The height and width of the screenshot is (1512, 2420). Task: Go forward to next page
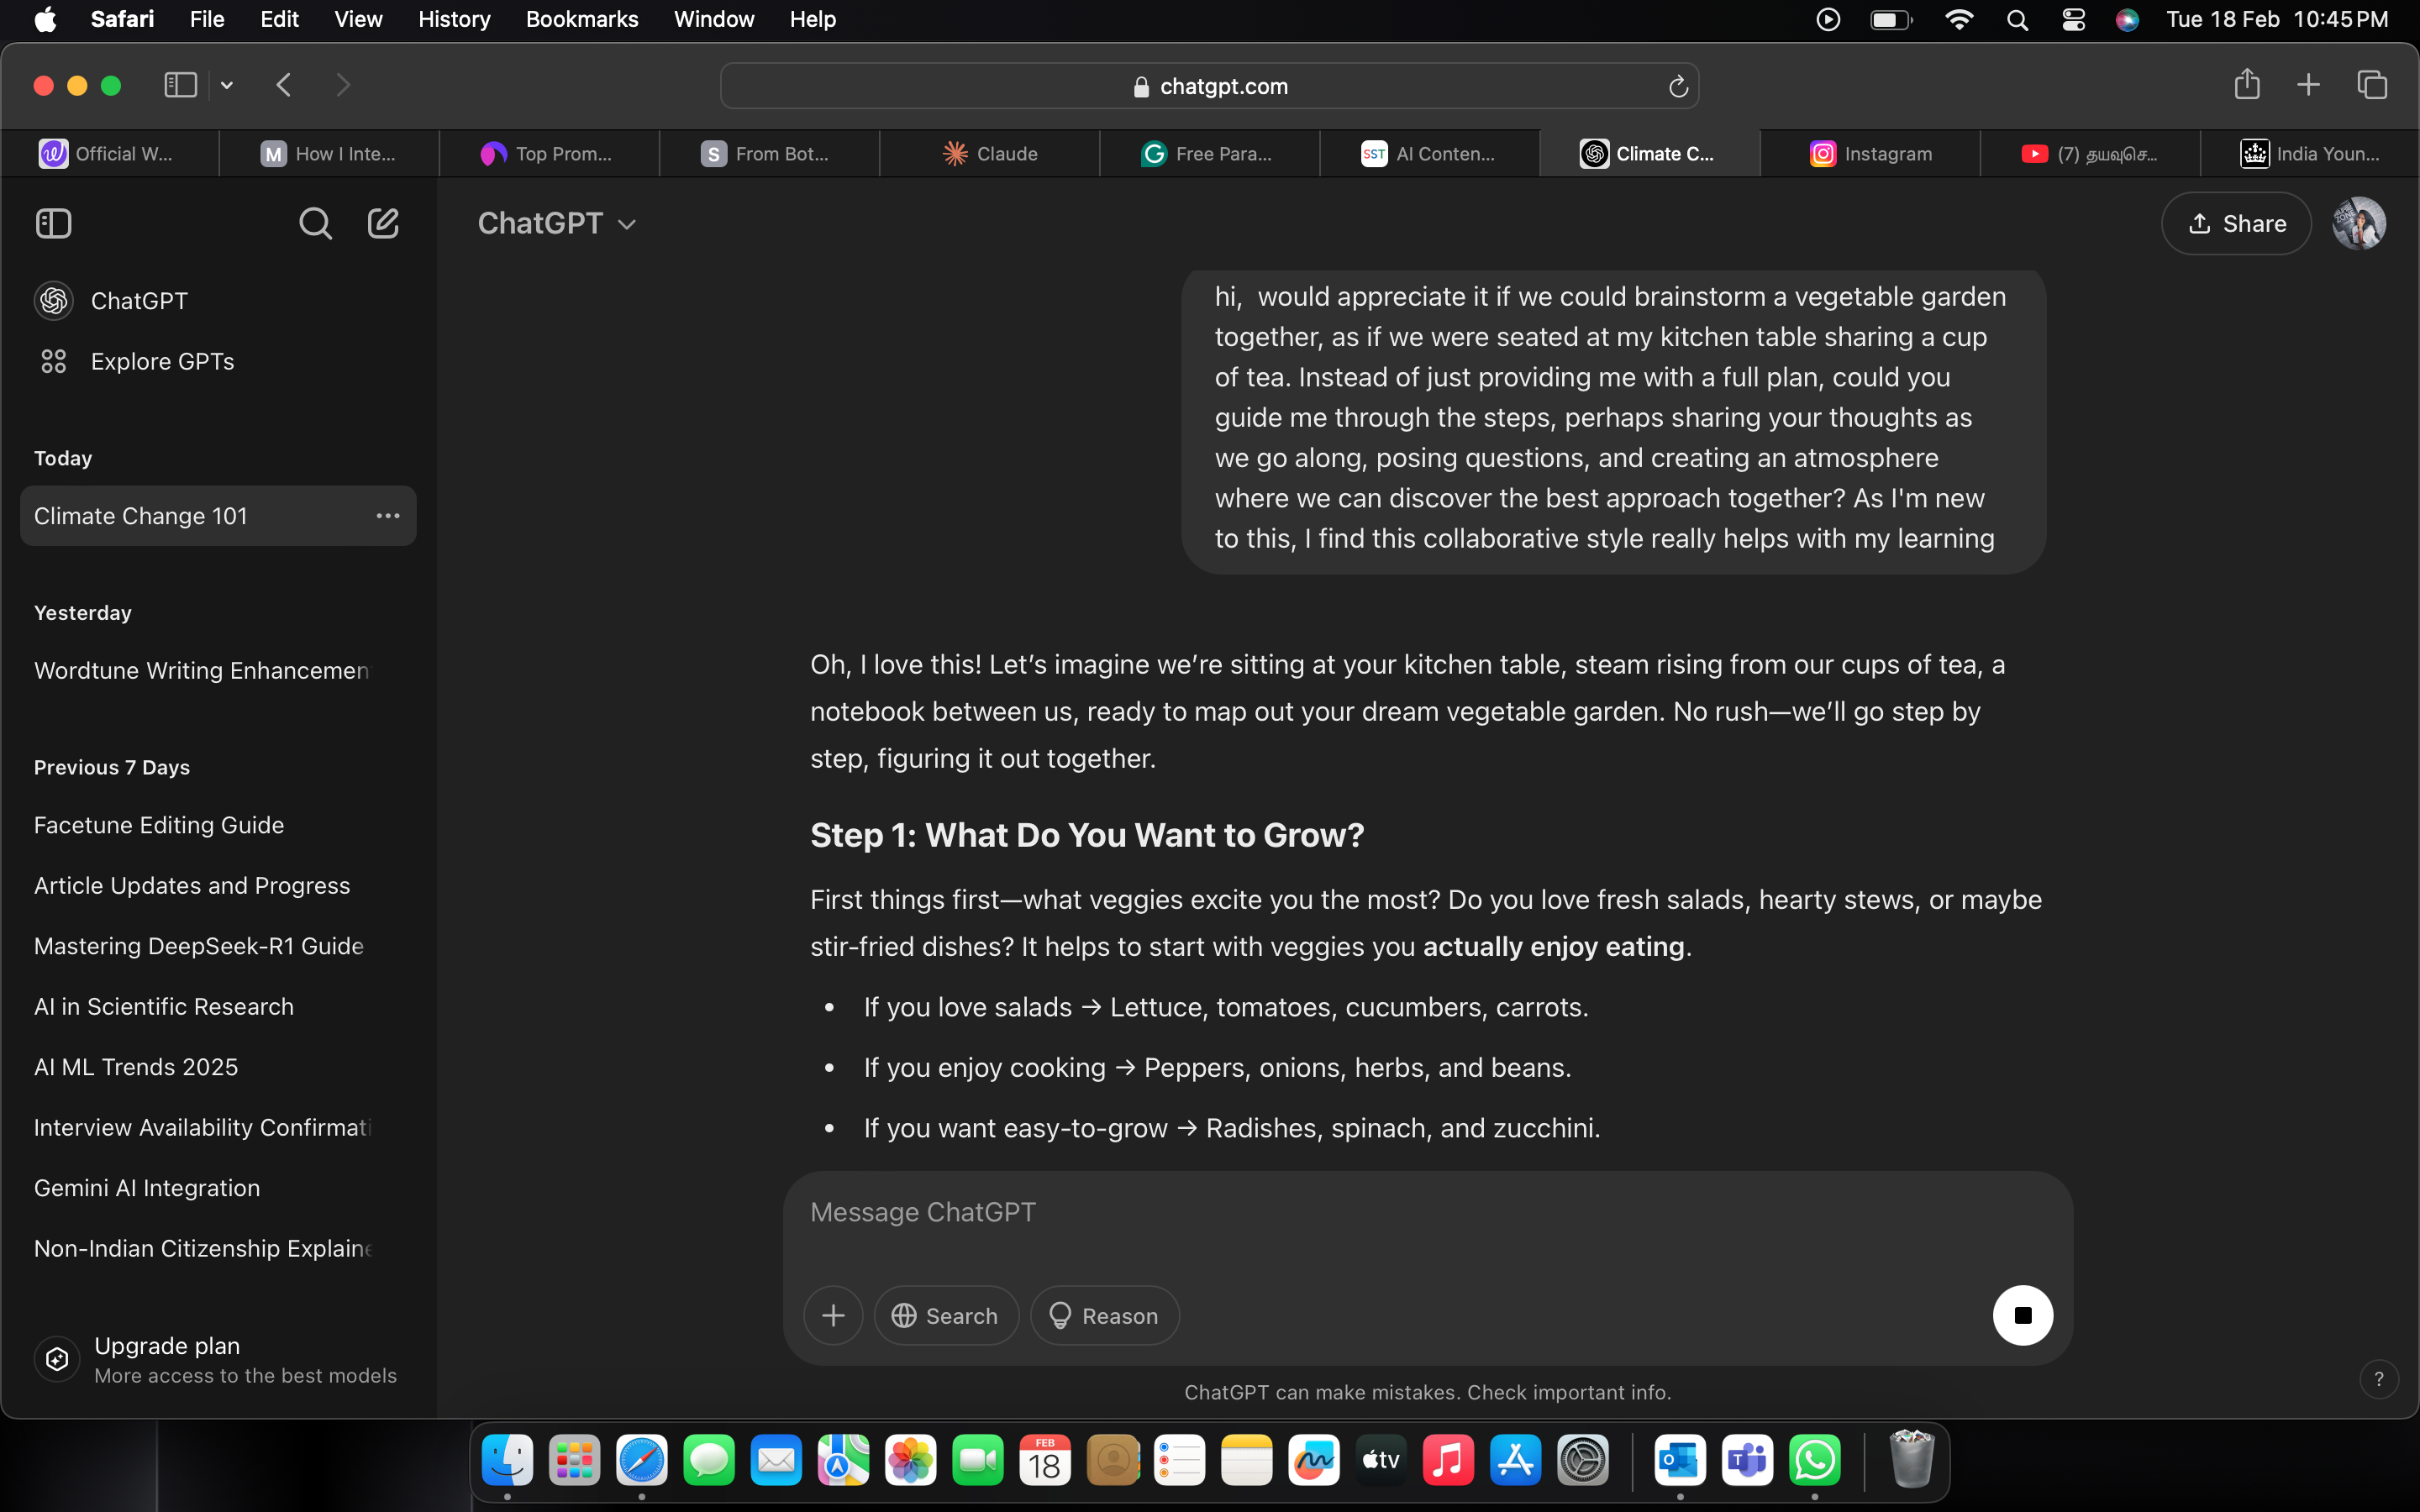343,85
